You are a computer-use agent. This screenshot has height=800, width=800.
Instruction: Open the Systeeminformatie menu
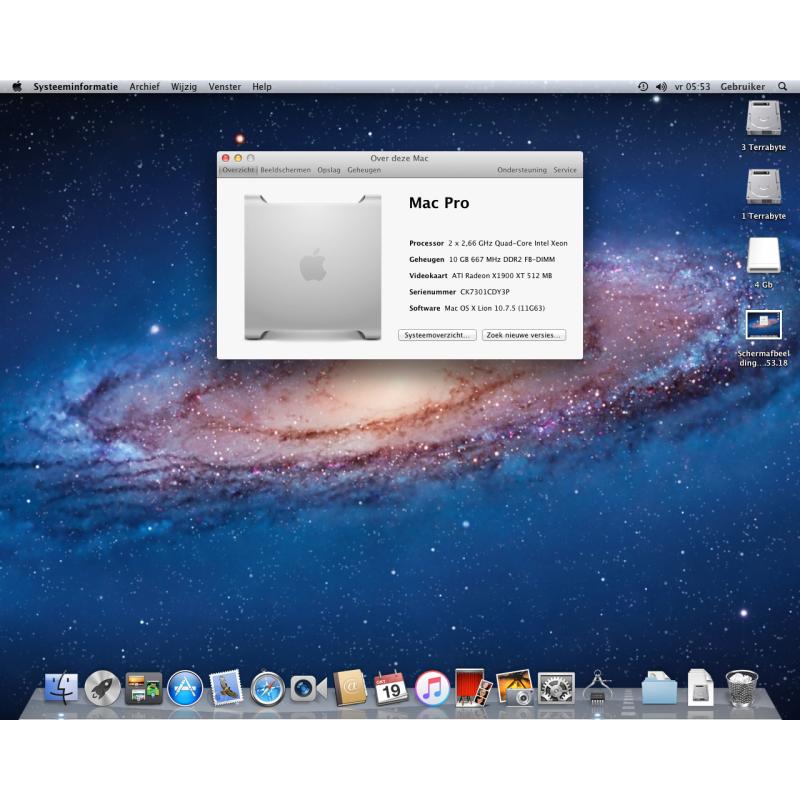click(76, 87)
